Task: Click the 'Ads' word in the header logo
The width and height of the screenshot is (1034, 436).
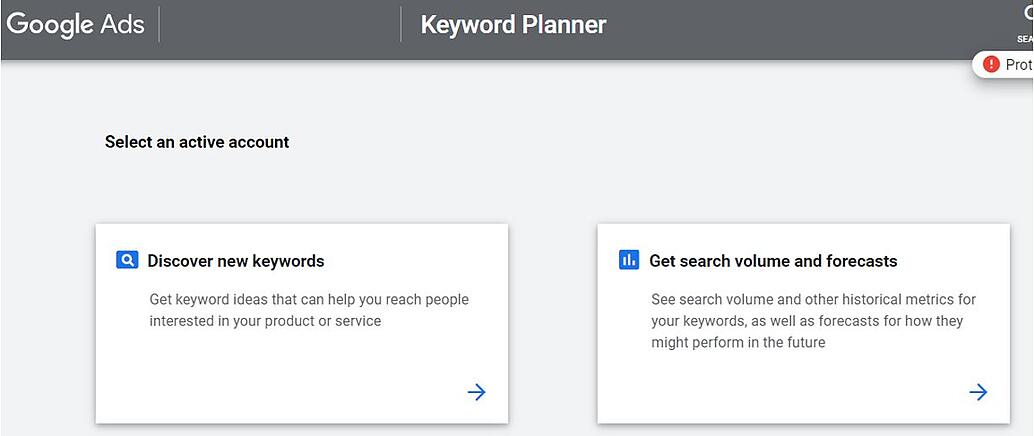Action: click(x=122, y=25)
